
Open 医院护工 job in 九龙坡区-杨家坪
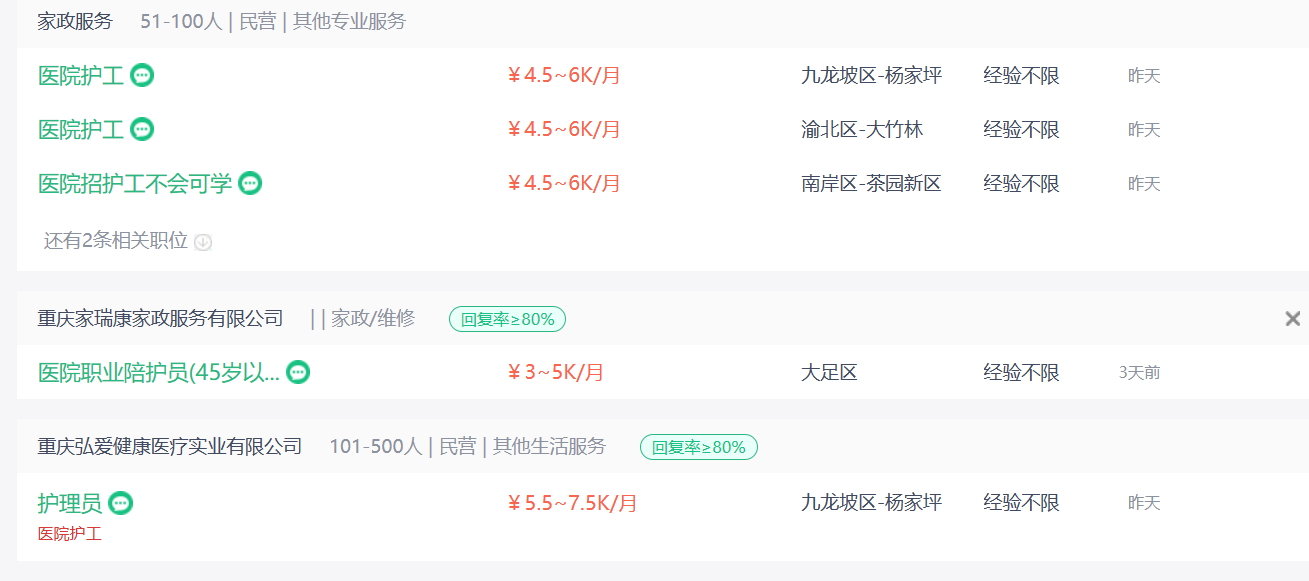(81, 75)
